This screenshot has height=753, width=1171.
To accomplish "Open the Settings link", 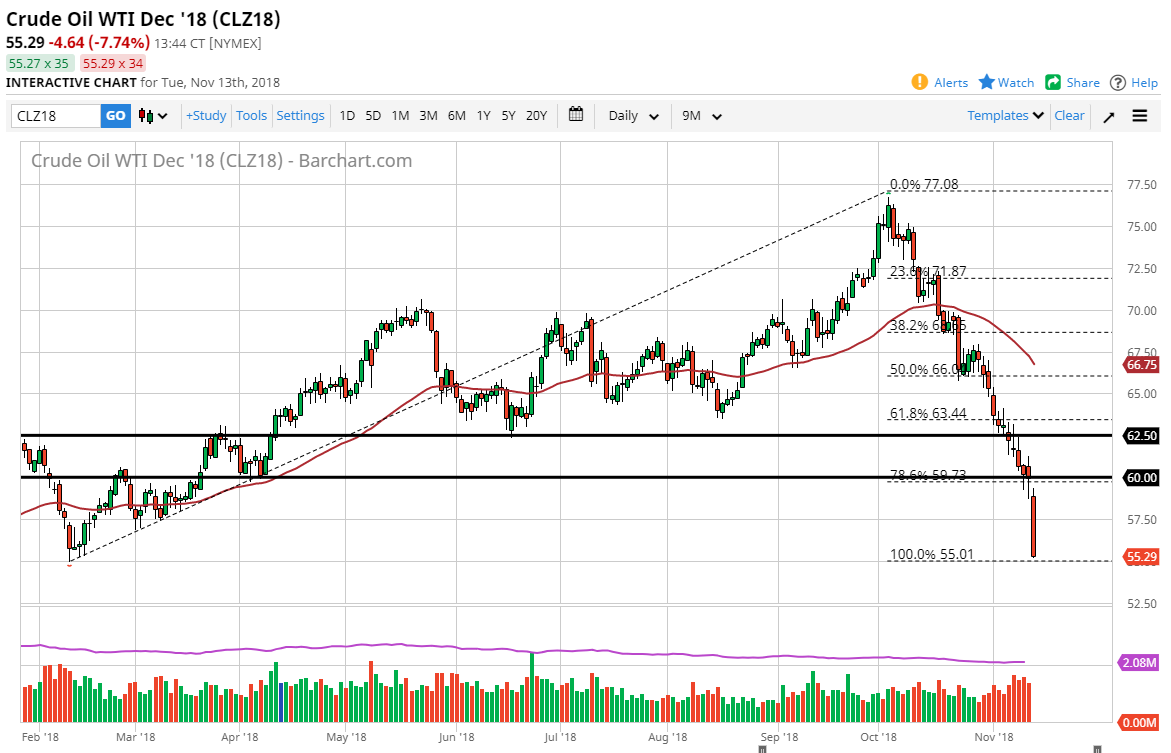I will [300, 115].
